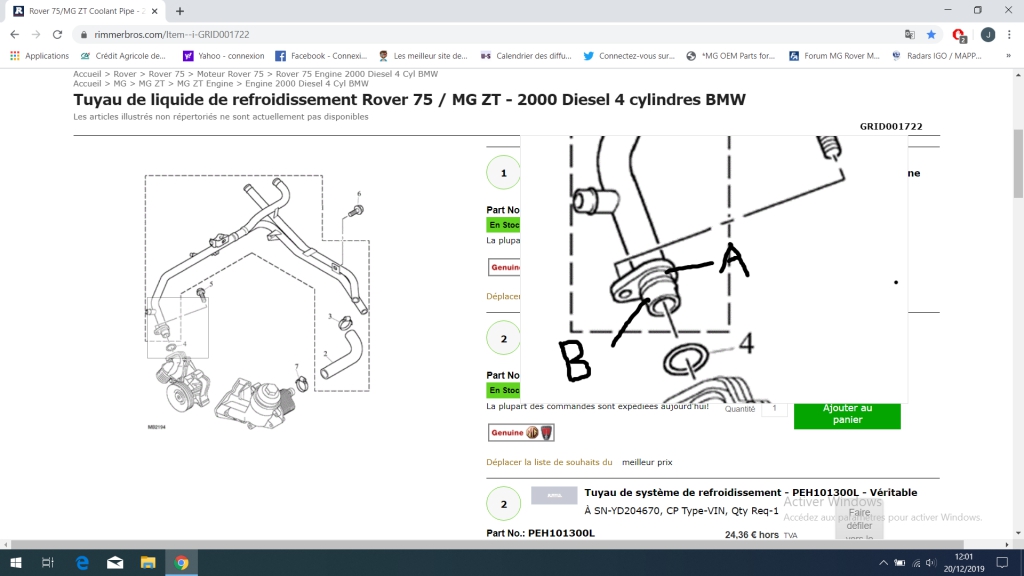Follow the MG ZT Engine breadcrumb link

pyautogui.click(x=205, y=84)
